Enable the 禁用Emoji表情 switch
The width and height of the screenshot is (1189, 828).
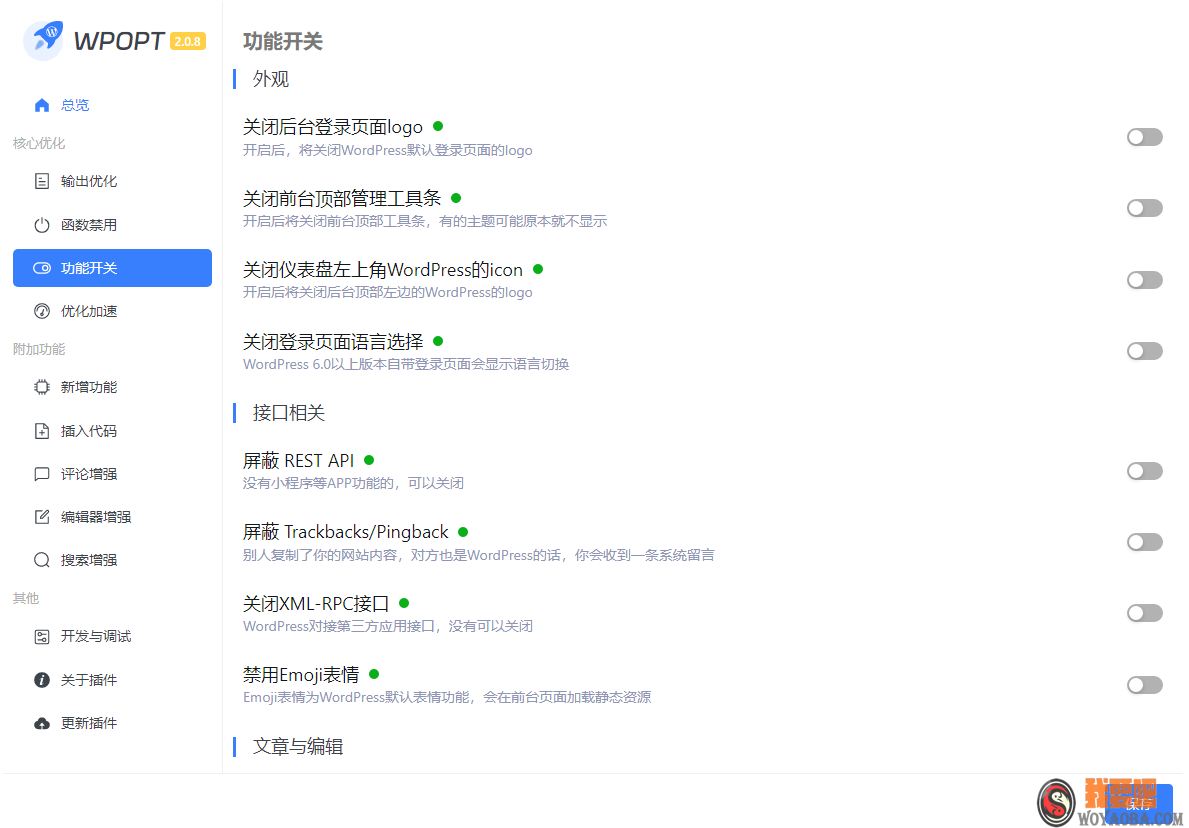pyautogui.click(x=1144, y=684)
